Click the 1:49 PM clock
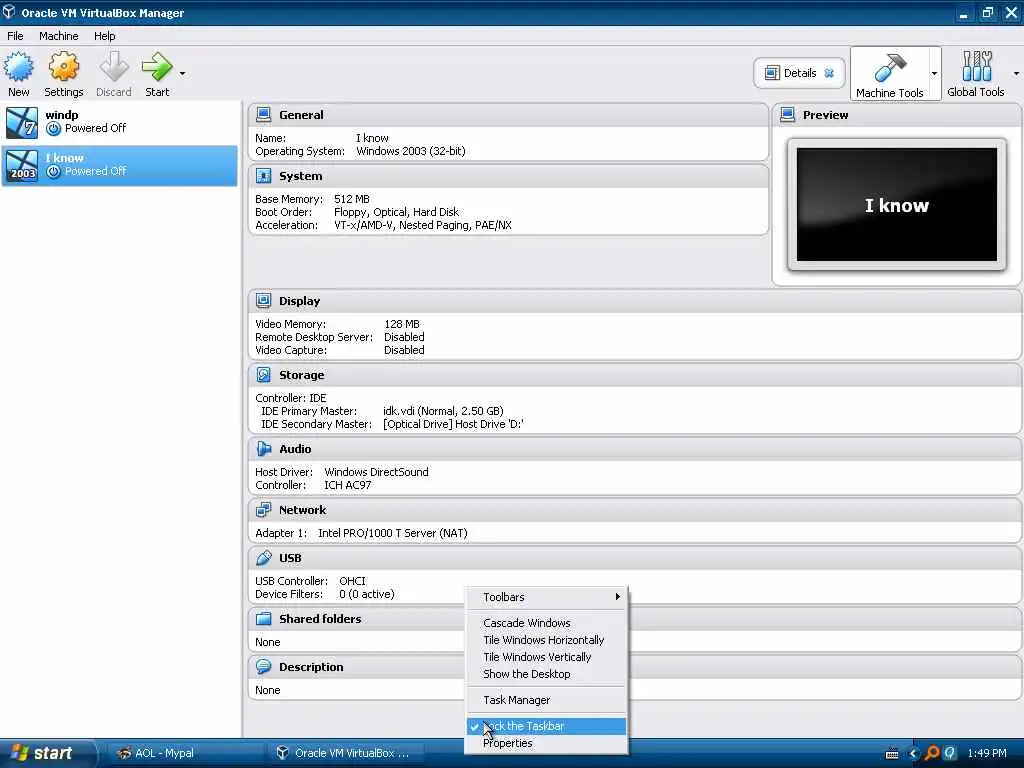Screen dimensions: 1024x768 coord(987,754)
